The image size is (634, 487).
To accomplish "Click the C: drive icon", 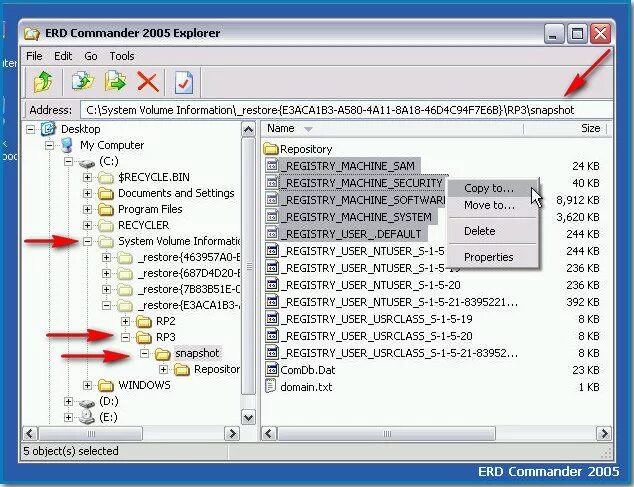I will point(87,163).
